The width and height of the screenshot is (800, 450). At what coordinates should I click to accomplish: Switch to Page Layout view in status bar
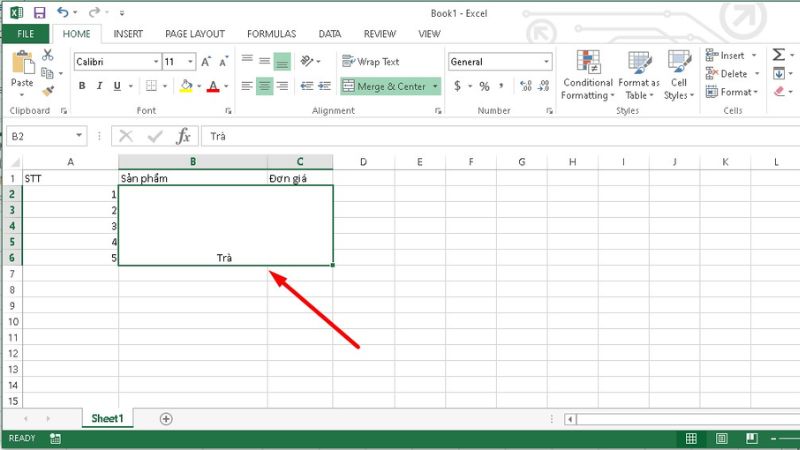click(721, 438)
